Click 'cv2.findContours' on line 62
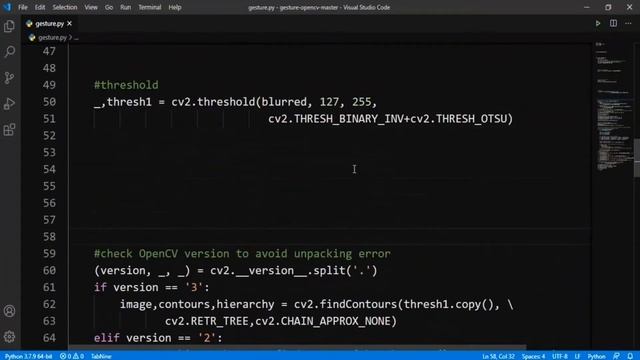 point(345,304)
